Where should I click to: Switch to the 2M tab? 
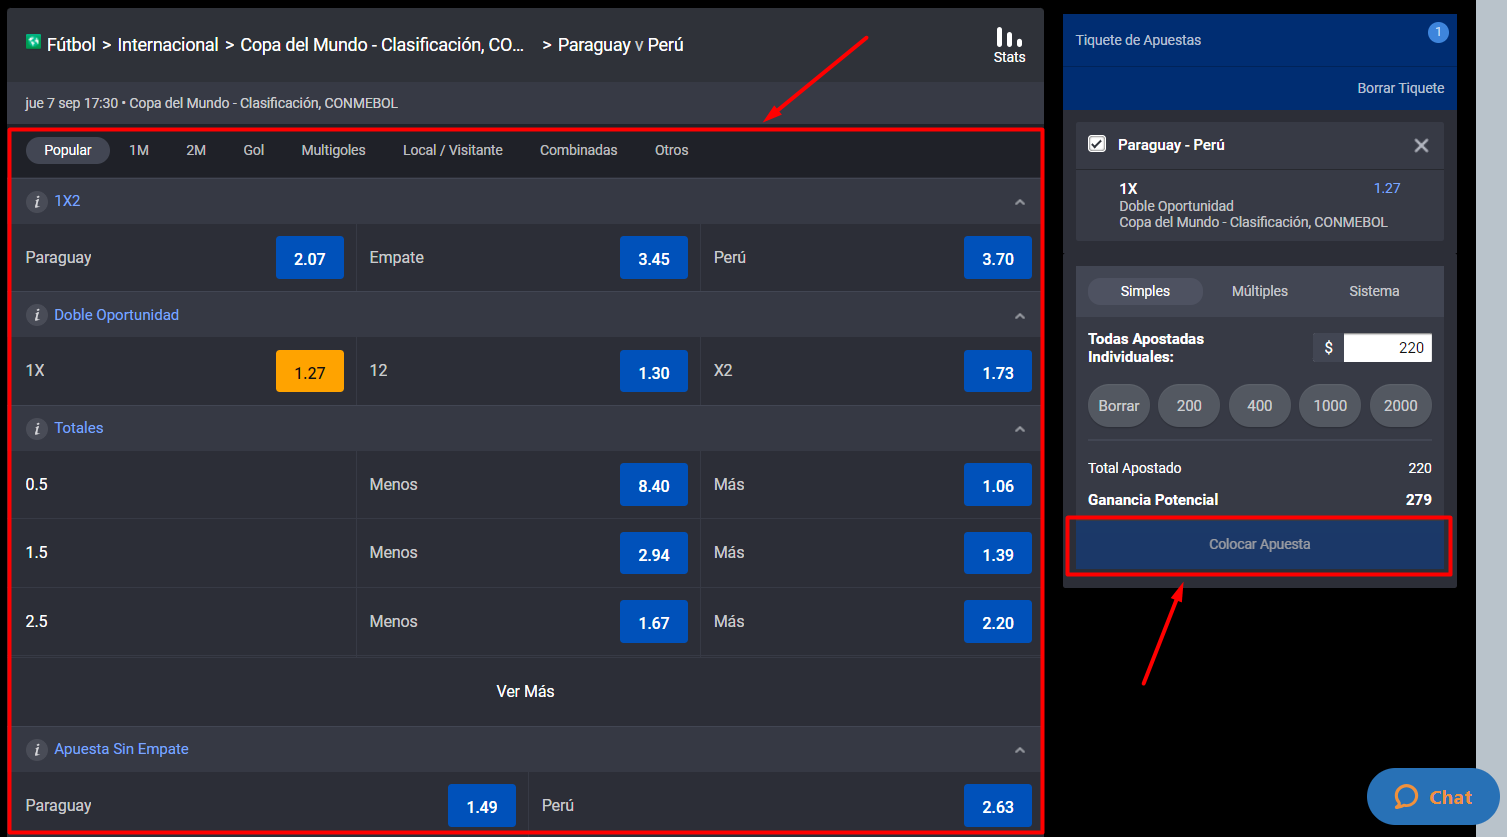196,150
